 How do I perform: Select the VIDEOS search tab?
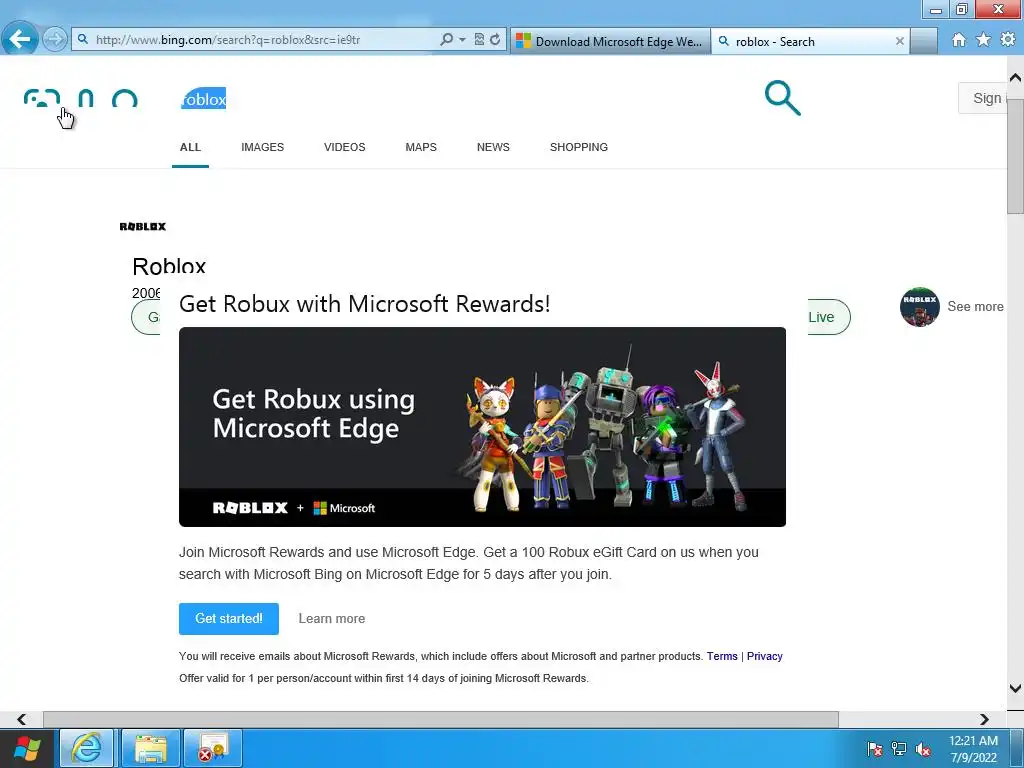[345, 147]
